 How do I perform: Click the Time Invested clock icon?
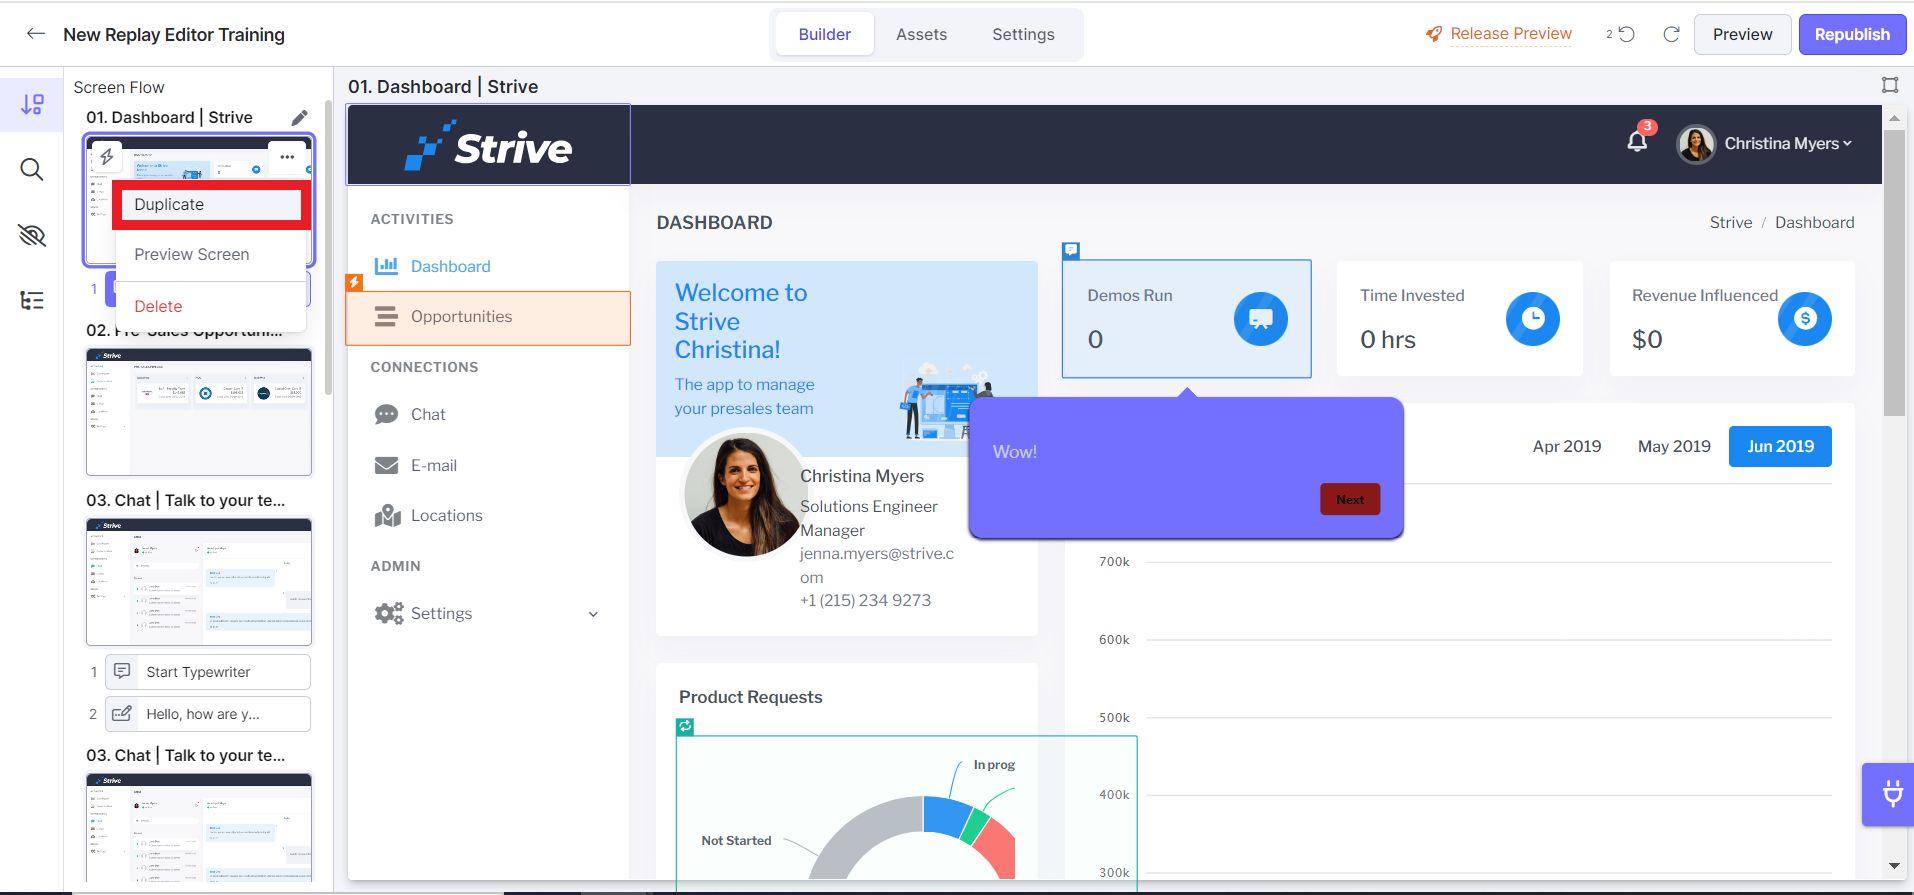click(1532, 319)
